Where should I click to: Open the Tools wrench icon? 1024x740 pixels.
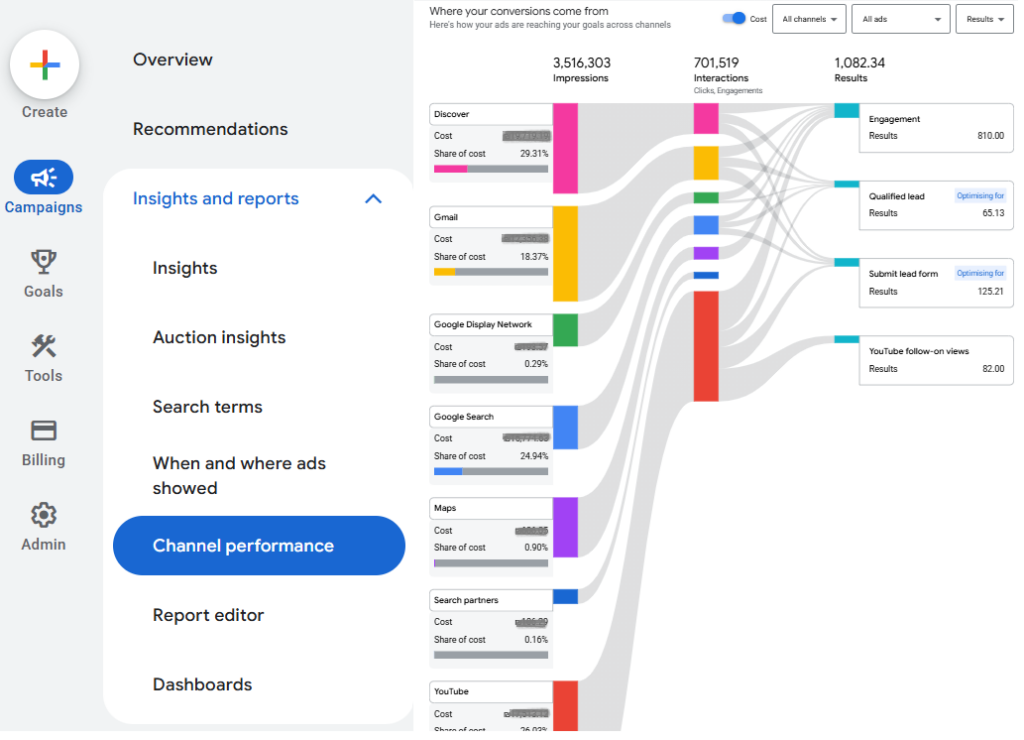(43, 347)
